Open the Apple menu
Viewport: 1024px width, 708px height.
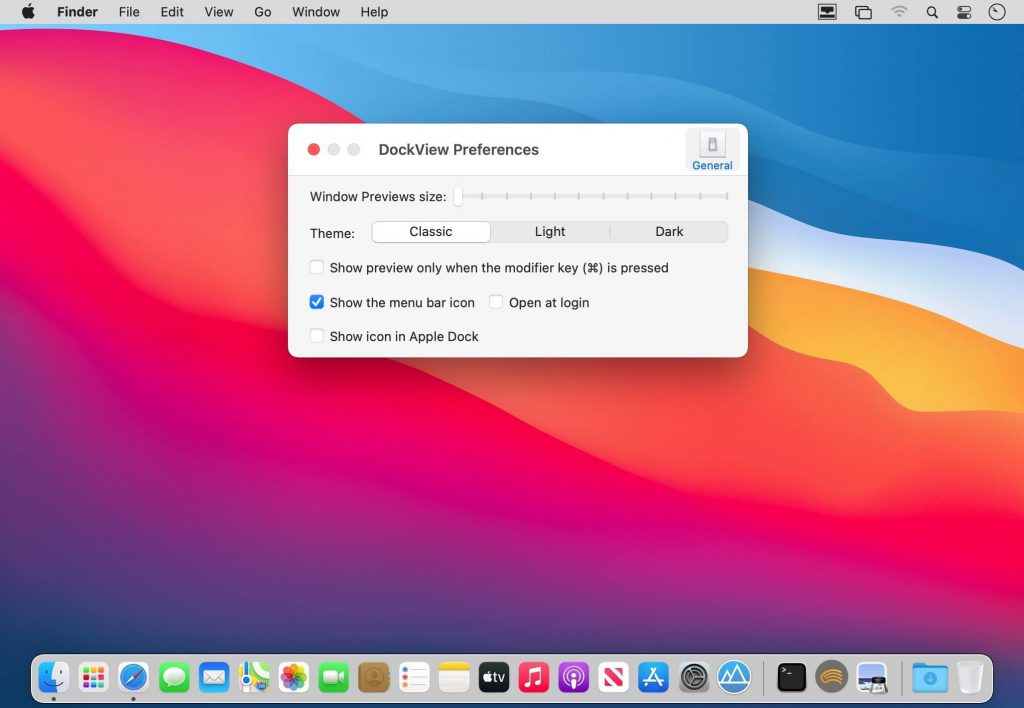tap(27, 12)
